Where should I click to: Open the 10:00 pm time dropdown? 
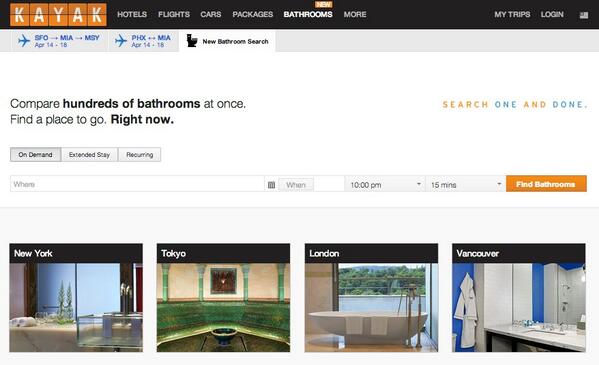click(385, 185)
